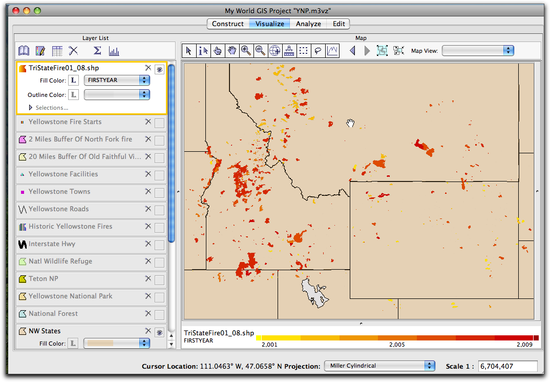Click the Teton NP layer symbol icon
The image size is (550, 382).
[x=22, y=279]
